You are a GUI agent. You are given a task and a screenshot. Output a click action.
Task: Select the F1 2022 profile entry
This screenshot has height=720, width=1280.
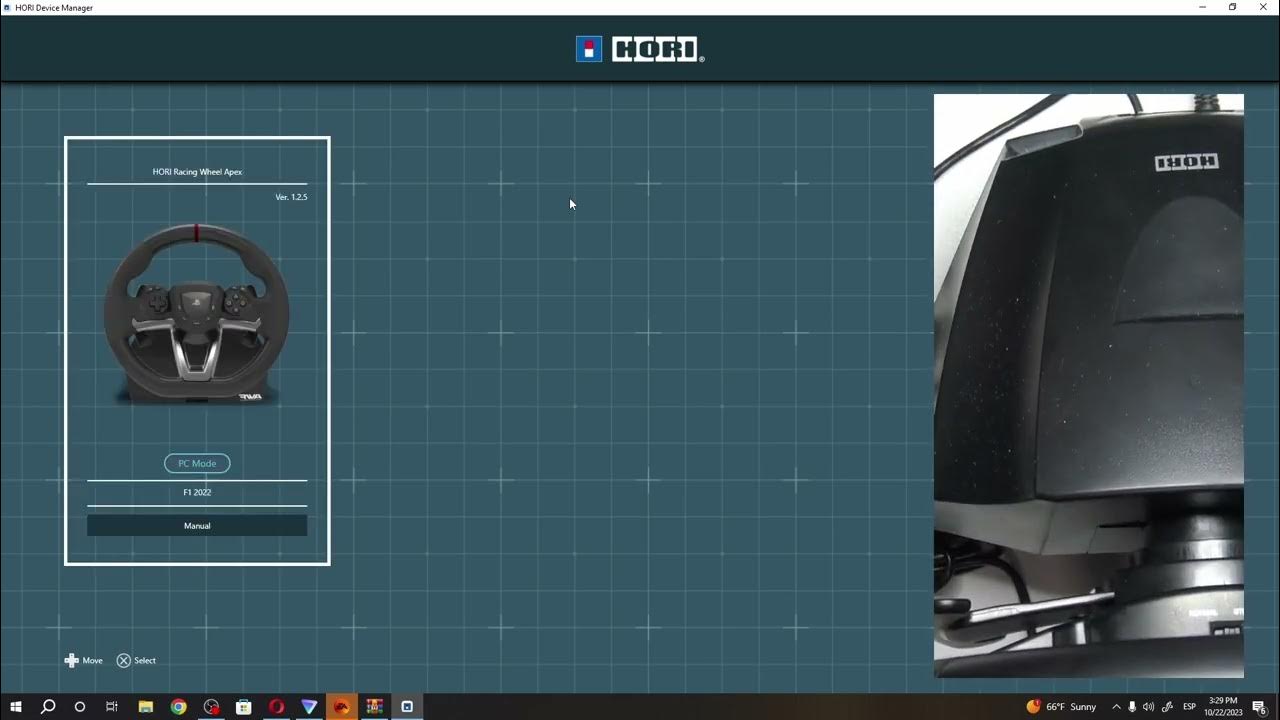(x=197, y=492)
